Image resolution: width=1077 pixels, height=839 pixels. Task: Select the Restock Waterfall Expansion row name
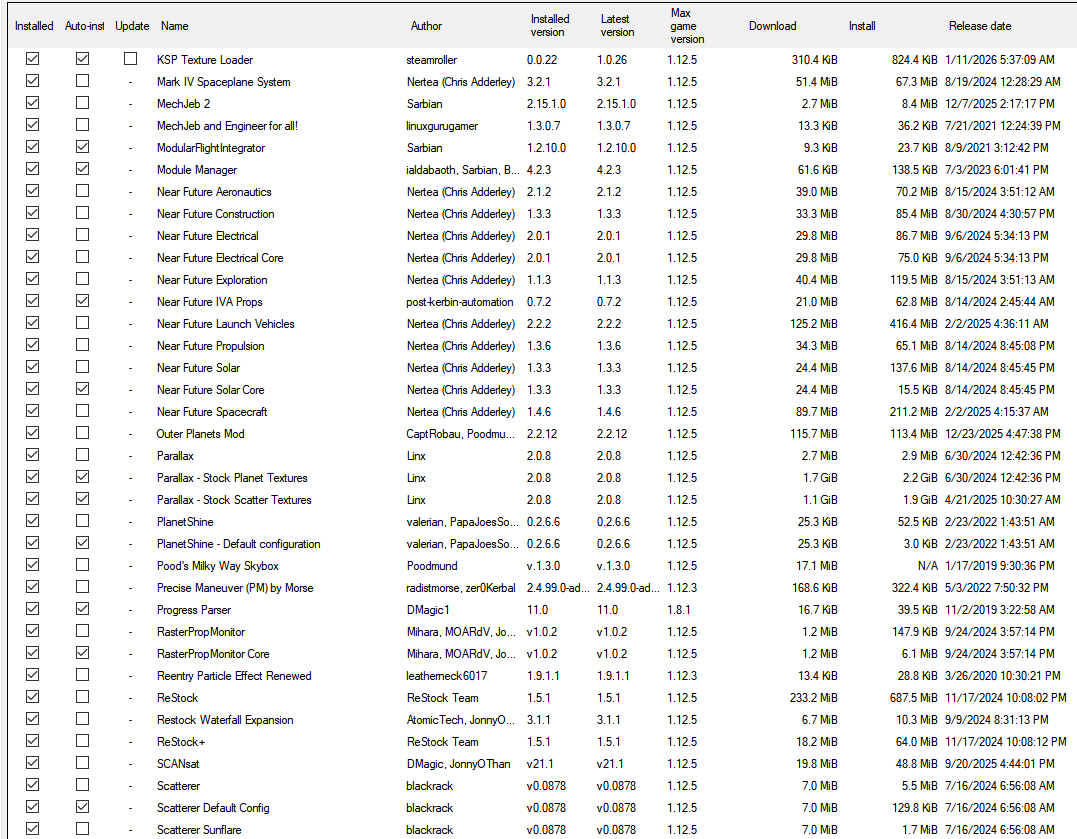click(x=225, y=720)
